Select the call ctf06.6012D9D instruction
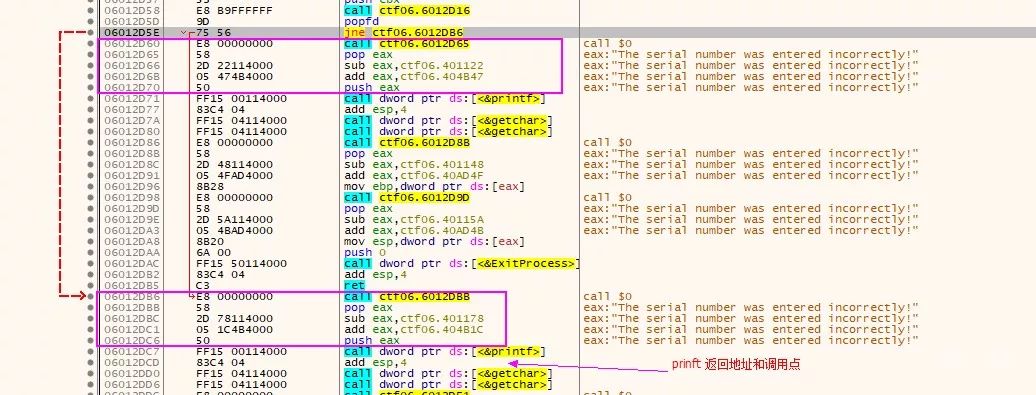This screenshot has height=395, width=1036. (407, 198)
